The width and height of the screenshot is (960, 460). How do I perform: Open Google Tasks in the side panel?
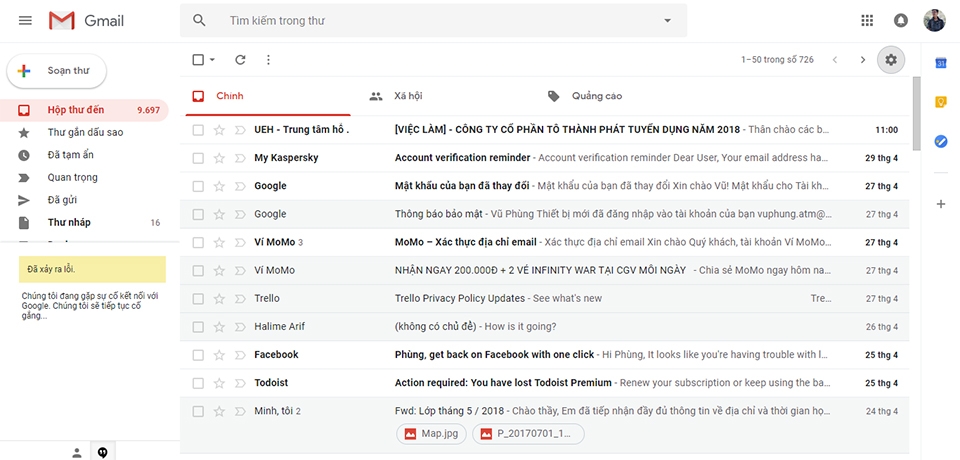(941, 141)
